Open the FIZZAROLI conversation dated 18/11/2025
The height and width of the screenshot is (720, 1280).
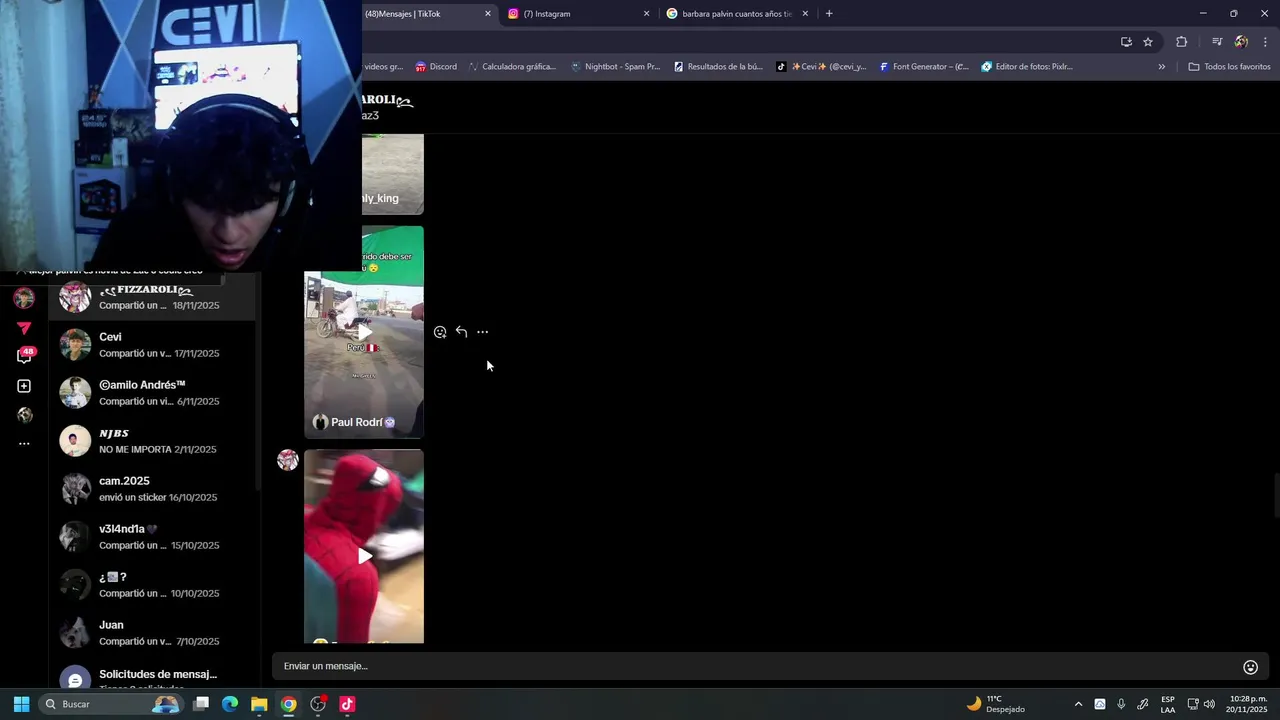point(152,297)
